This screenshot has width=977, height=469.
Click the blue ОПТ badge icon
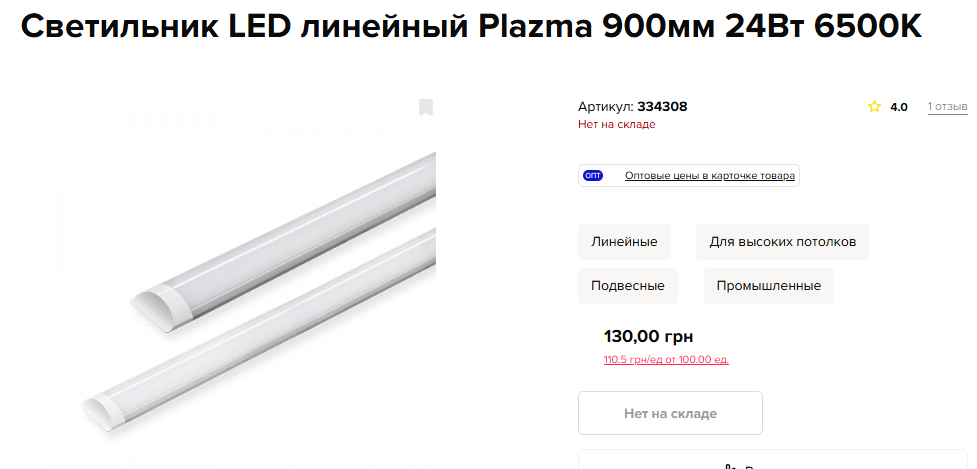point(593,176)
